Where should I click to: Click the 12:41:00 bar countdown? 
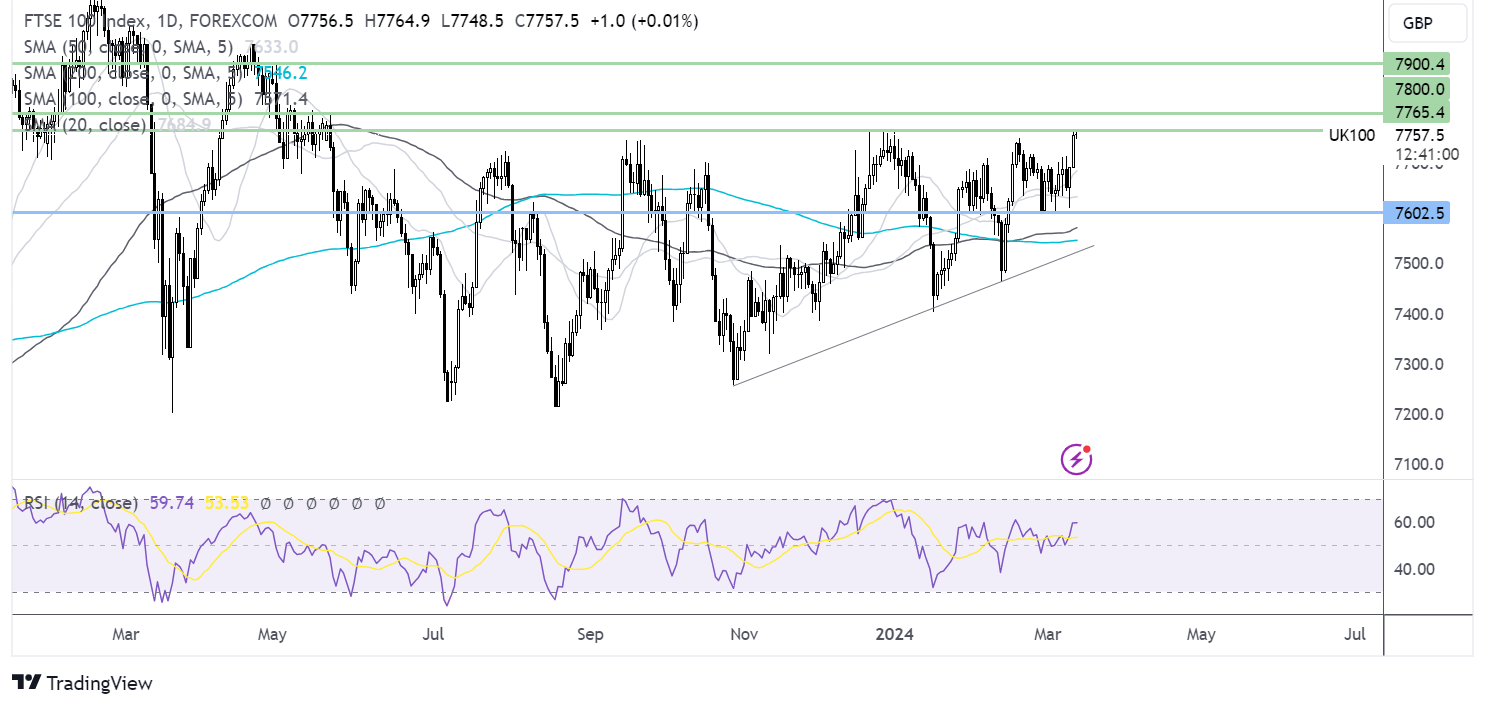[x=1427, y=154]
